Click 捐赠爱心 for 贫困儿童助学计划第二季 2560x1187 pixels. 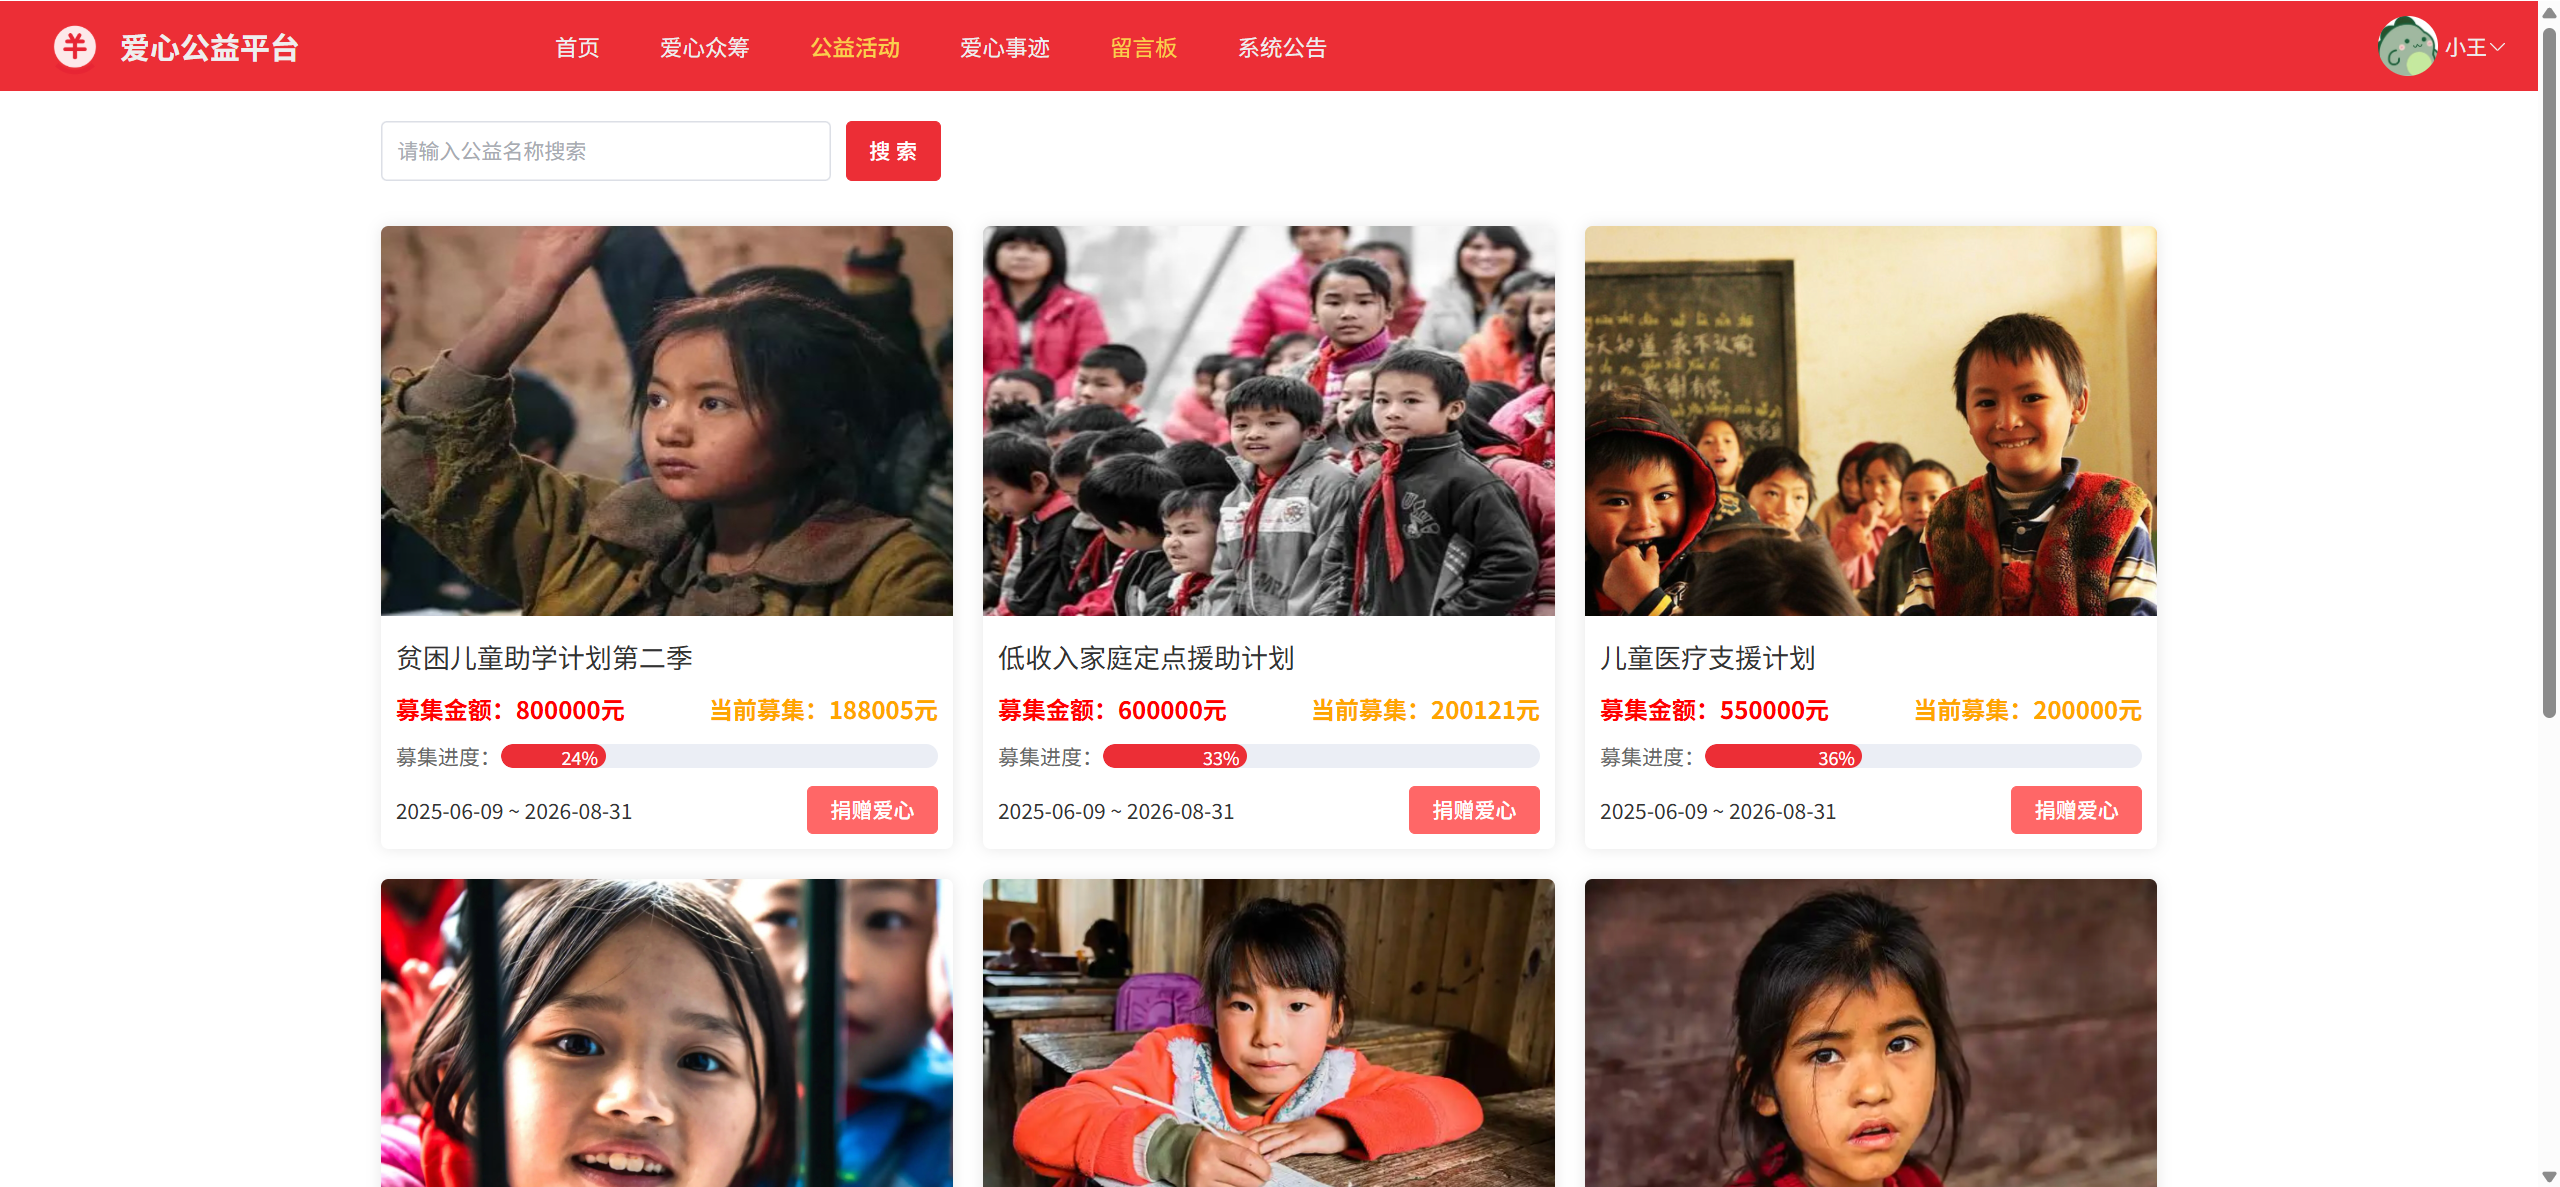872,810
